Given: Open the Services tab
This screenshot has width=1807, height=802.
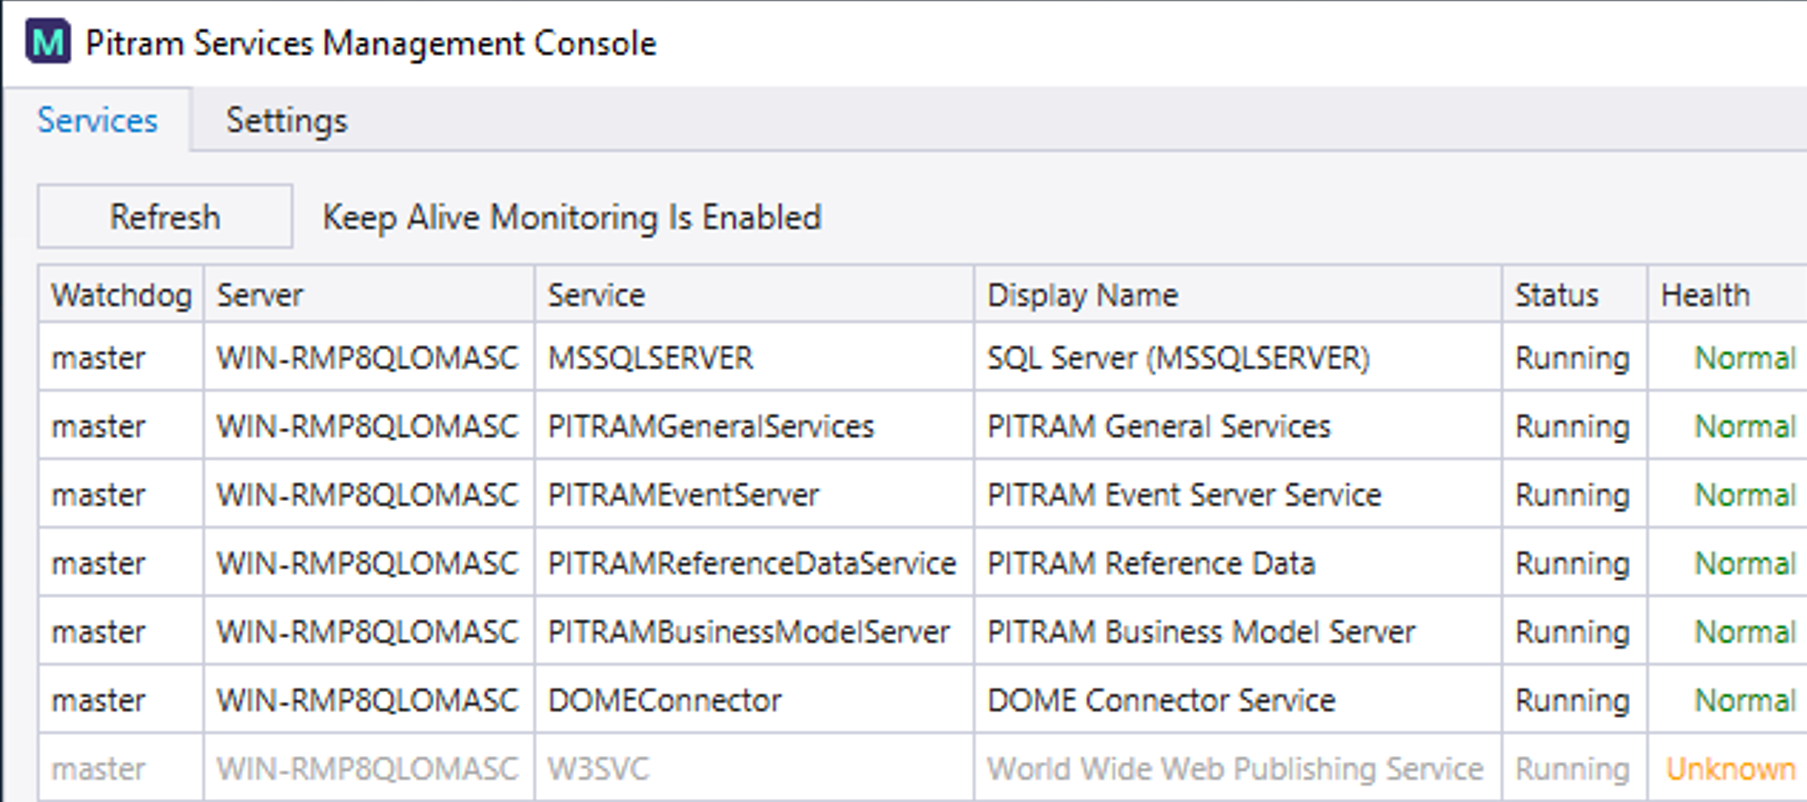Looking at the screenshot, I should click(x=97, y=121).
